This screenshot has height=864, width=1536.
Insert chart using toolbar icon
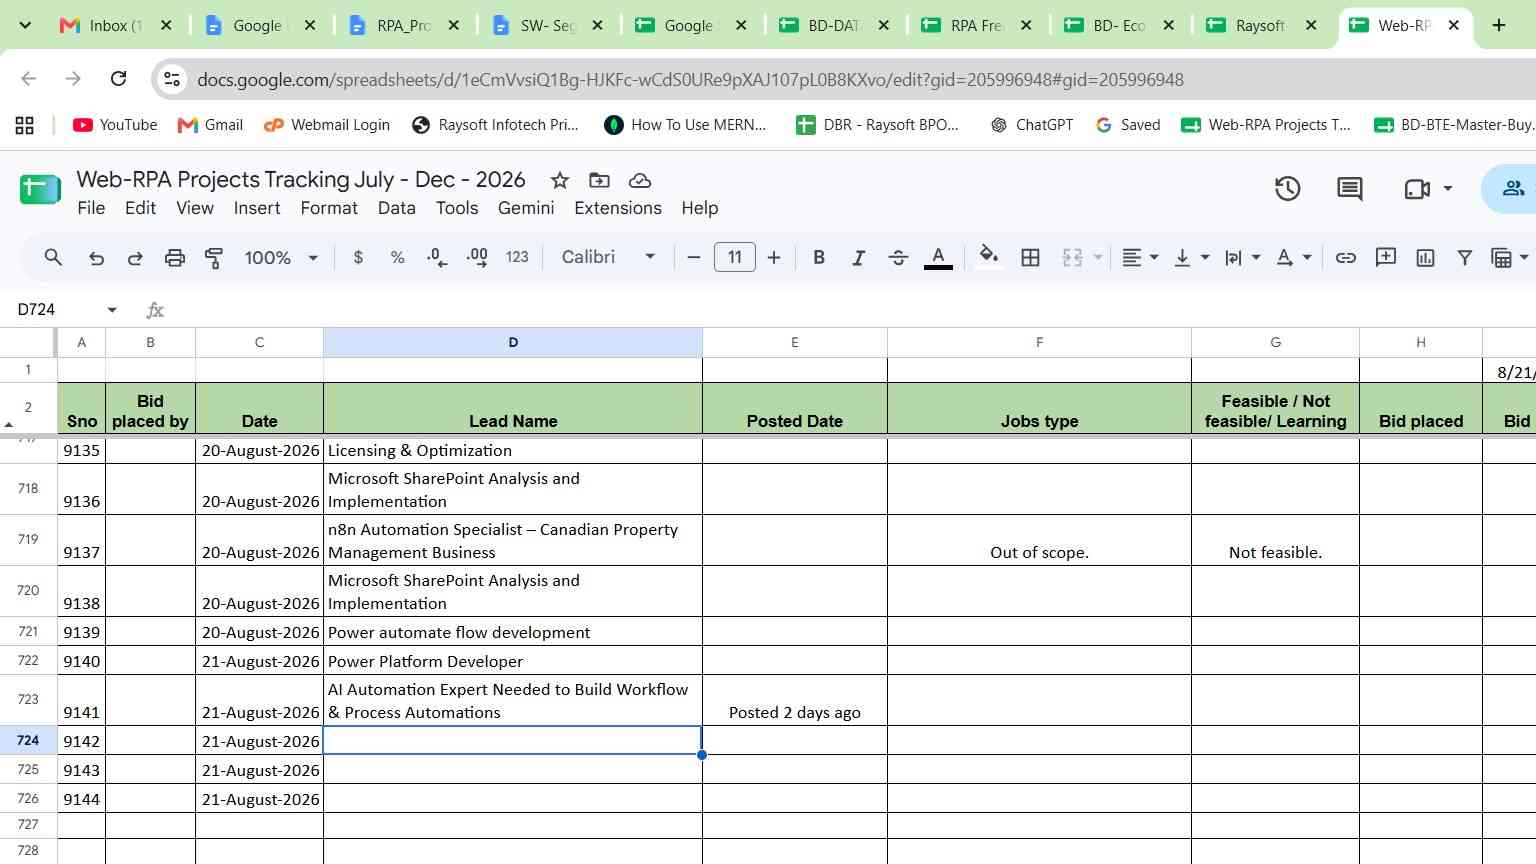[x=1425, y=258]
